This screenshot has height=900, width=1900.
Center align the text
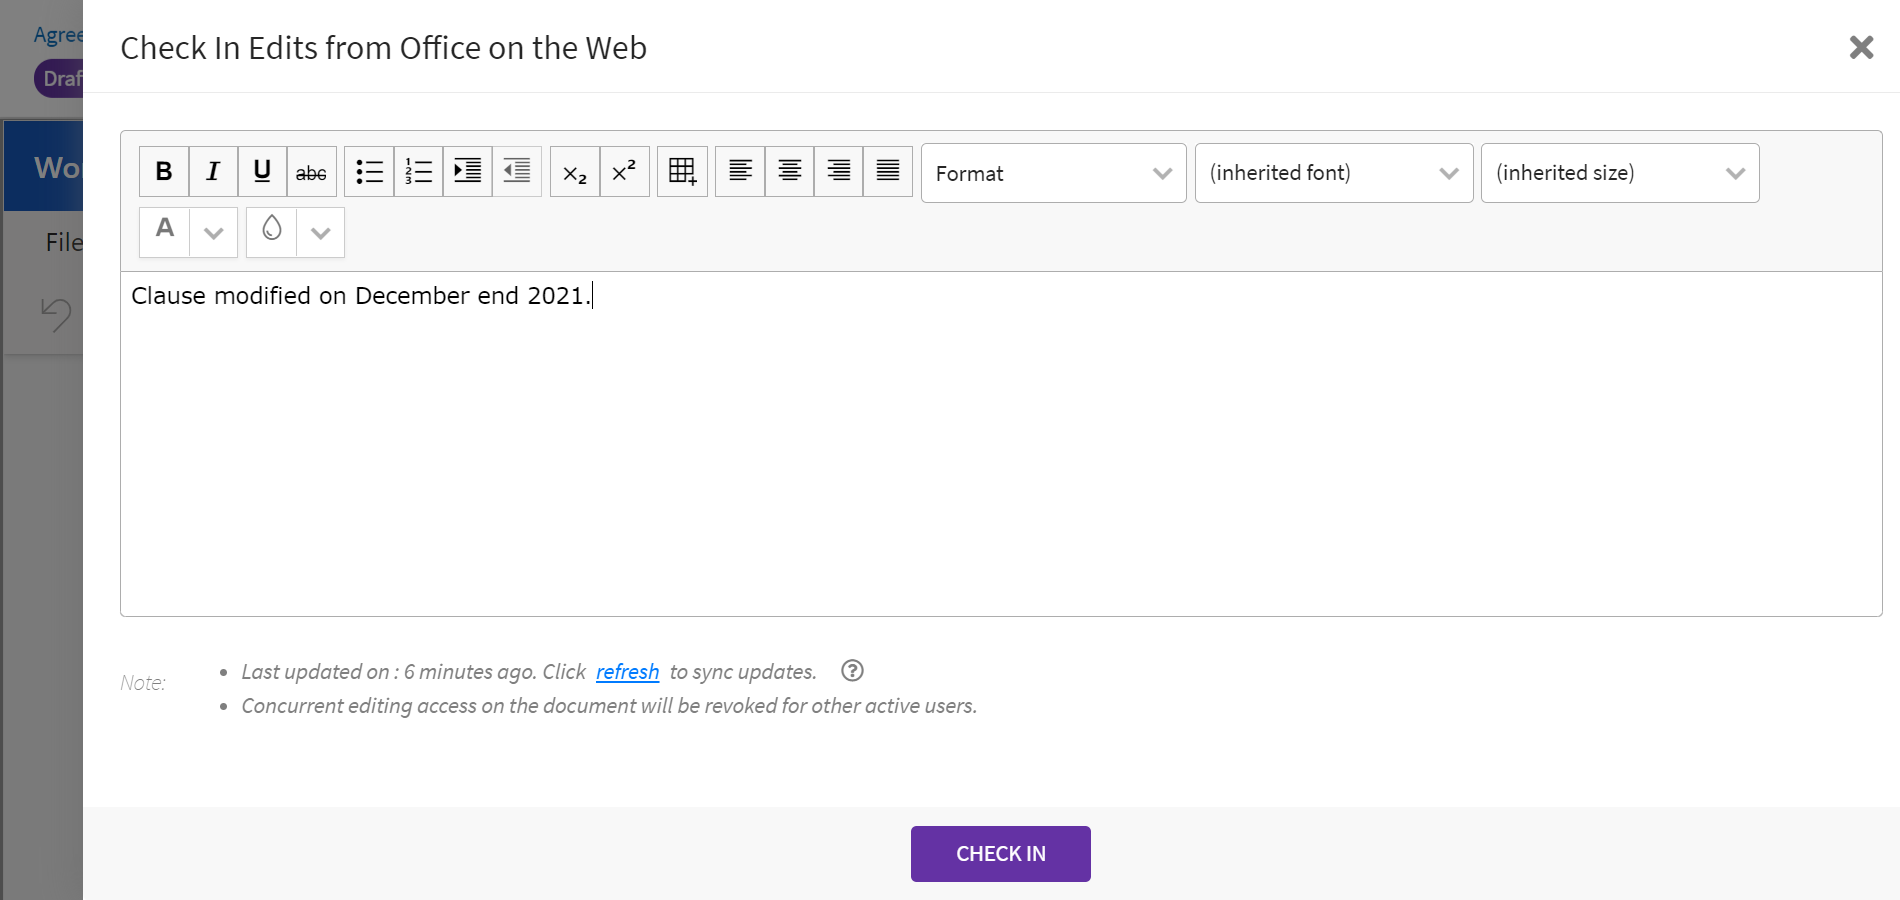pyautogui.click(x=789, y=172)
